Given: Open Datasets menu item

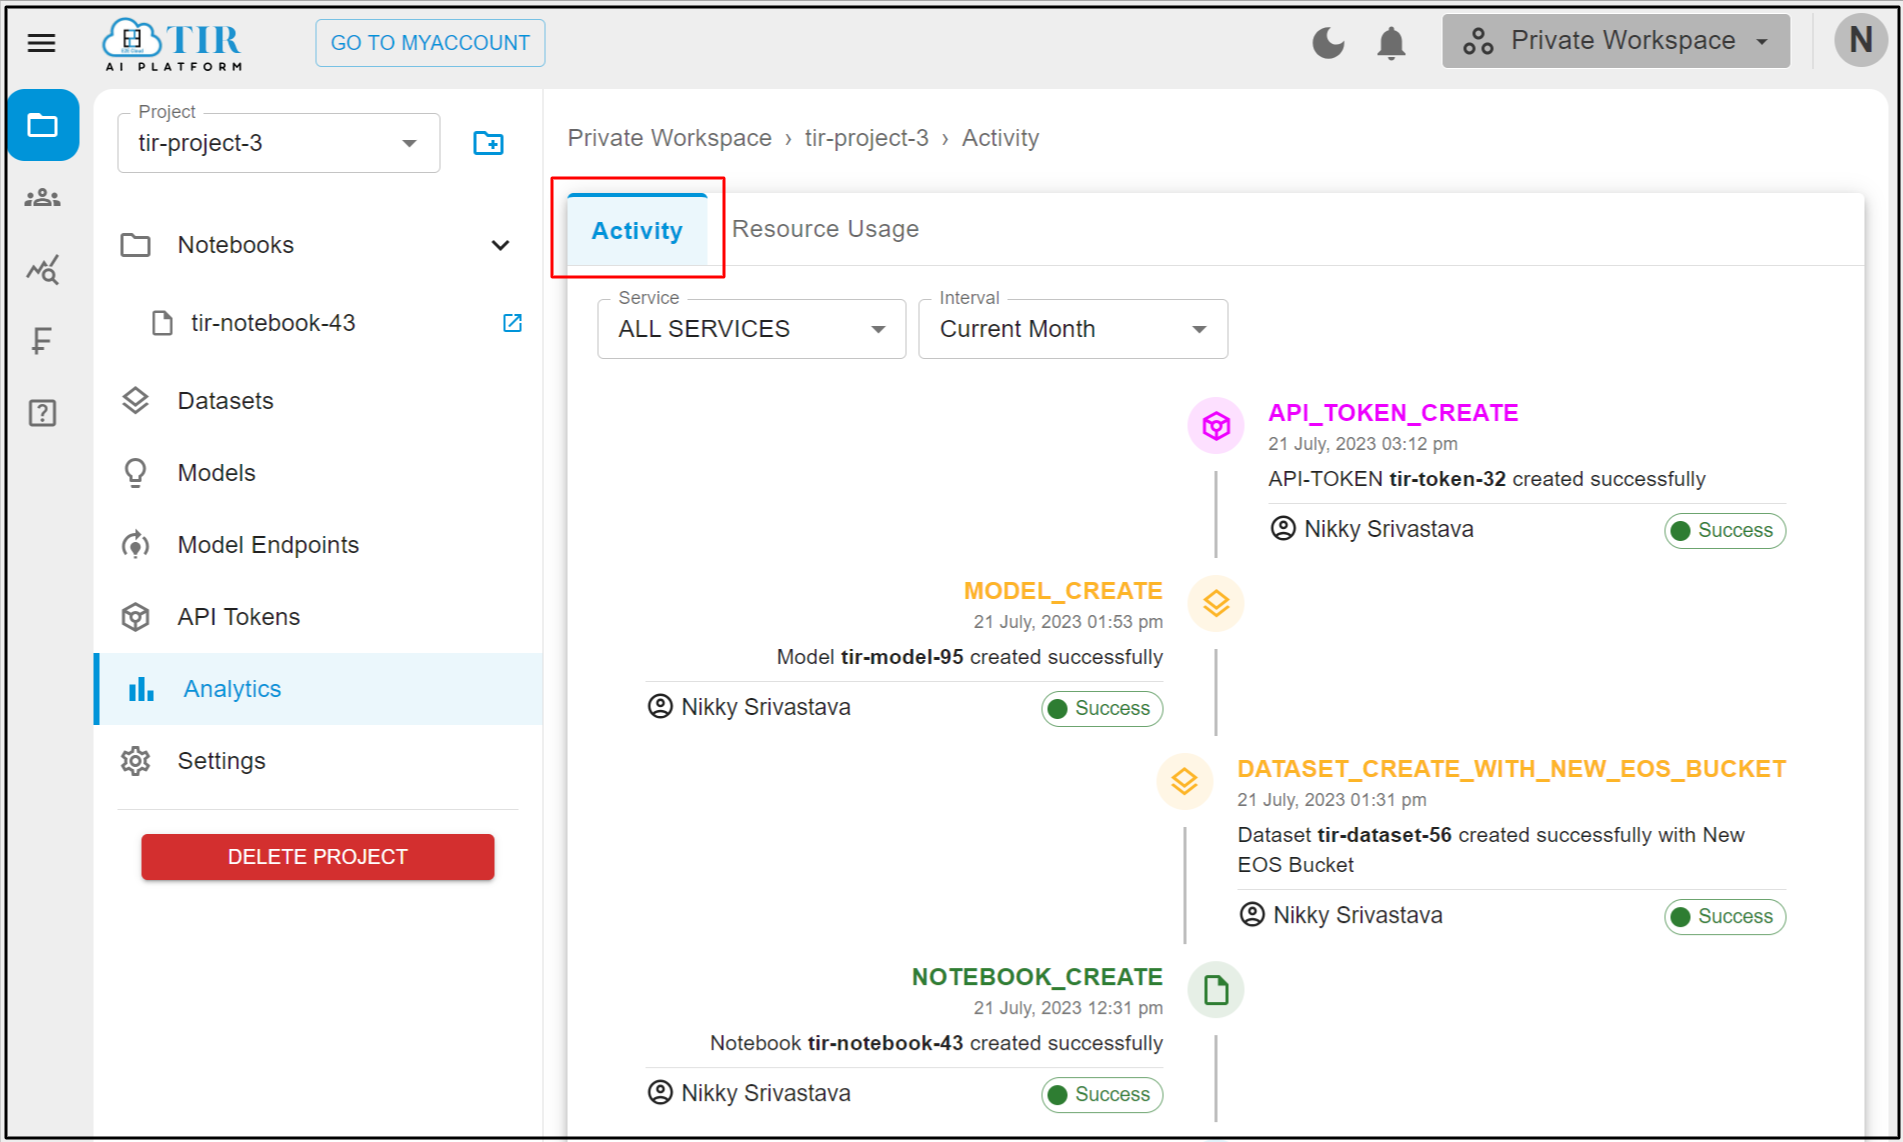Looking at the screenshot, I should coord(225,401).
